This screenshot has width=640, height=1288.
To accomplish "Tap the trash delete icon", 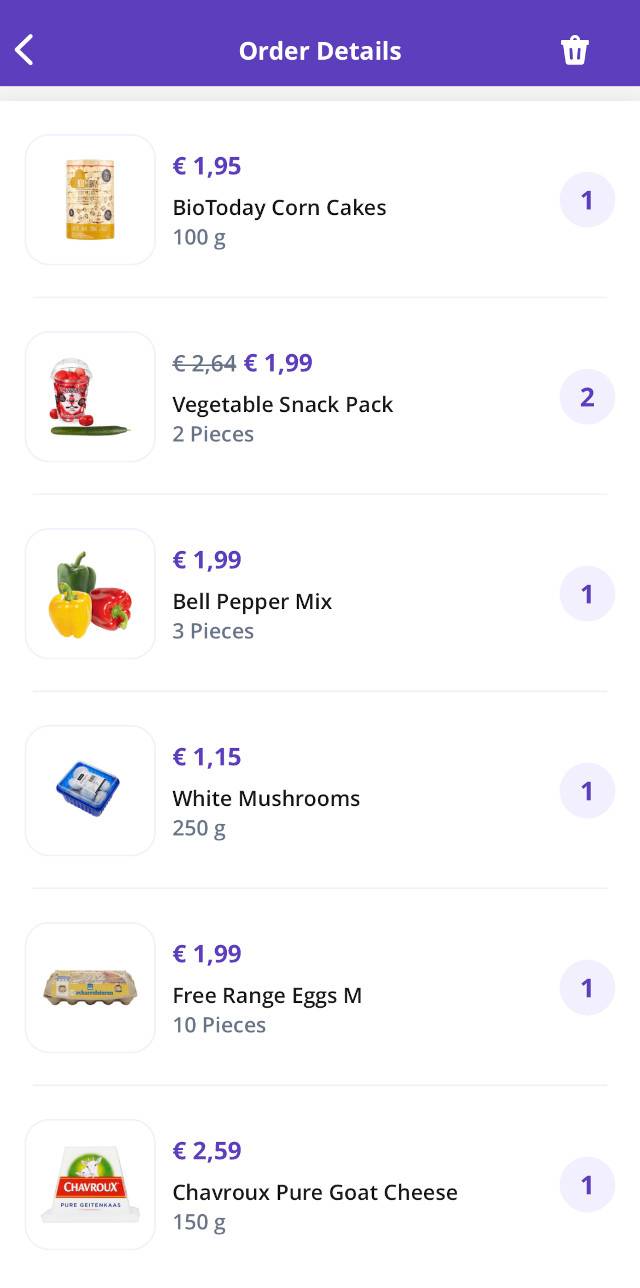I will (575, 50).
